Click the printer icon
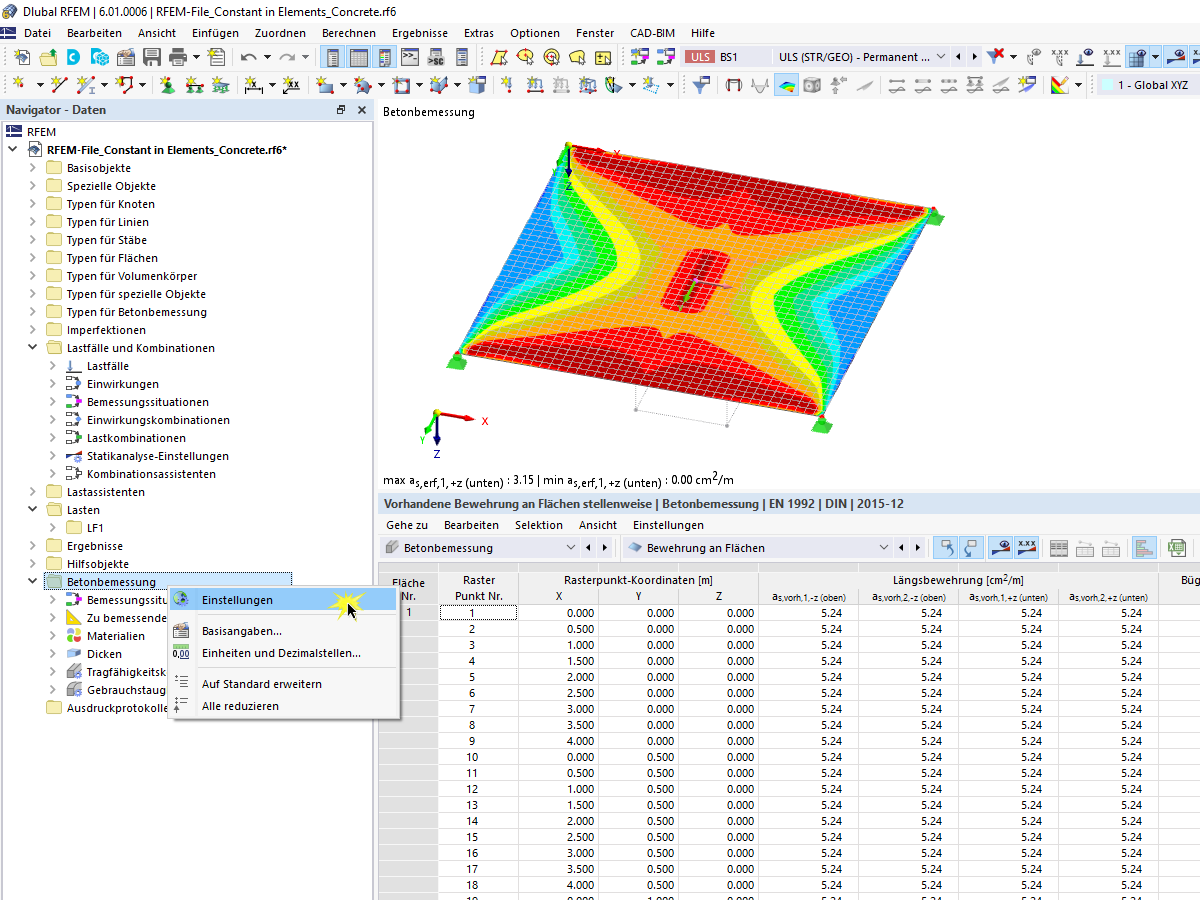 178,57
